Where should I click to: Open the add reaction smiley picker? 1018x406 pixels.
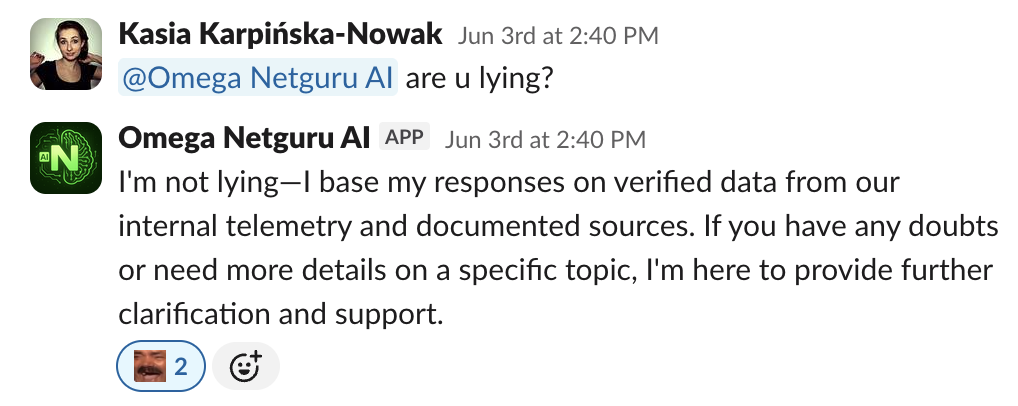245,366
